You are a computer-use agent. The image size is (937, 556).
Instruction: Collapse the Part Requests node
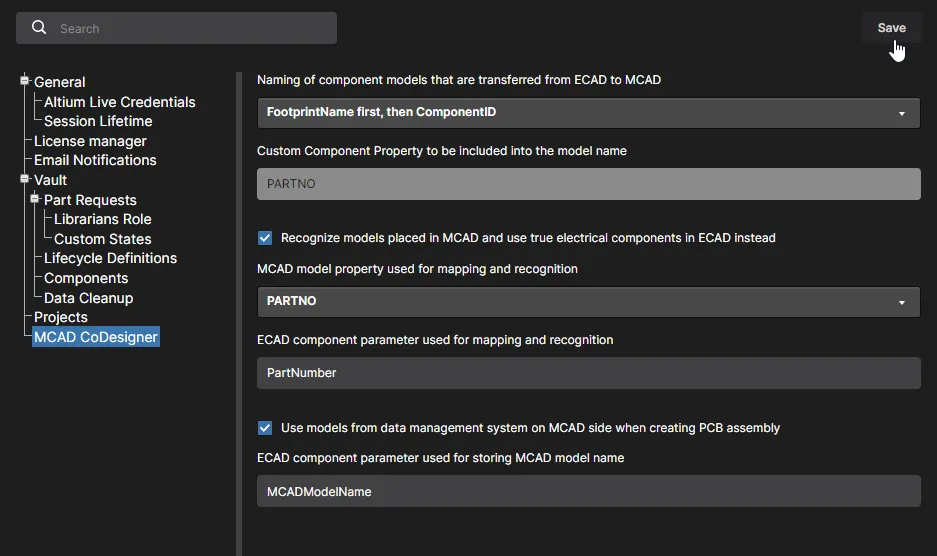click(35, 198)
